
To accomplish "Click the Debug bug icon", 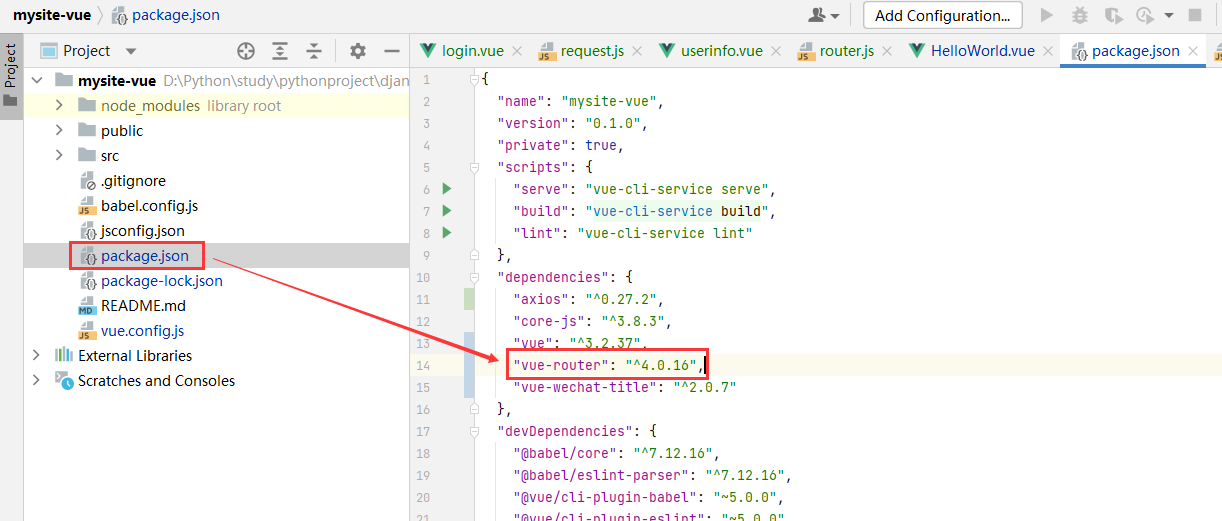I will (1080, 15).
